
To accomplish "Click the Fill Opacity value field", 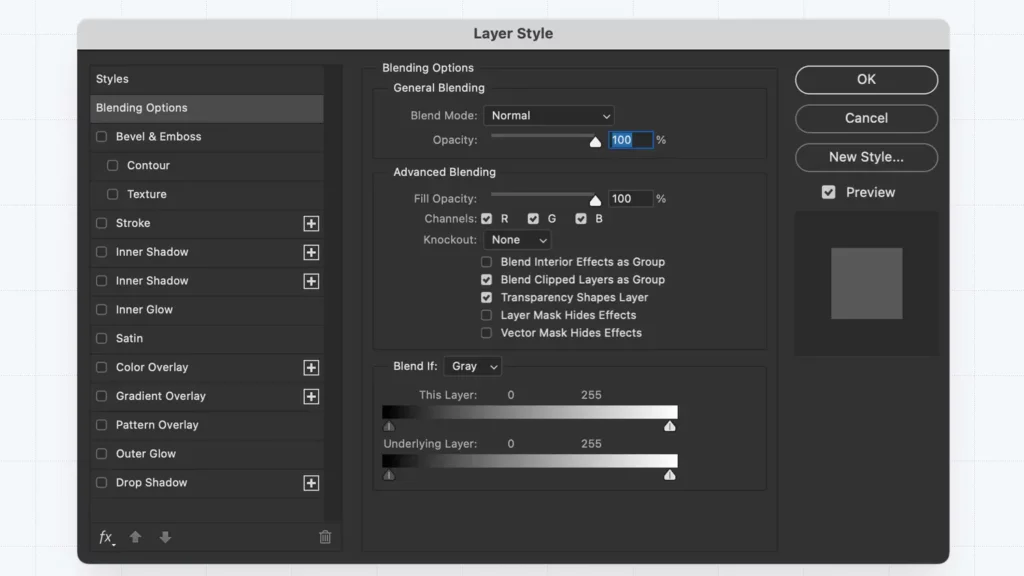I will coord(630,199).
